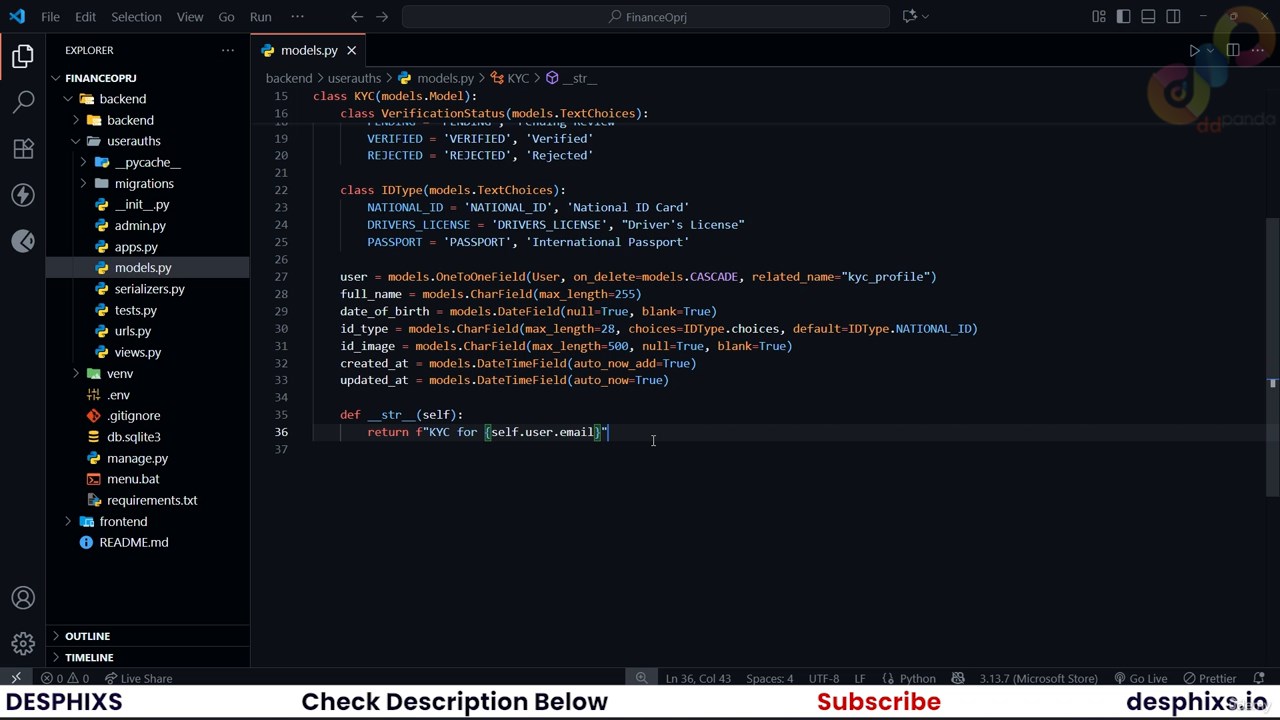Customize layout icon in title bar

pos(1099,16)
